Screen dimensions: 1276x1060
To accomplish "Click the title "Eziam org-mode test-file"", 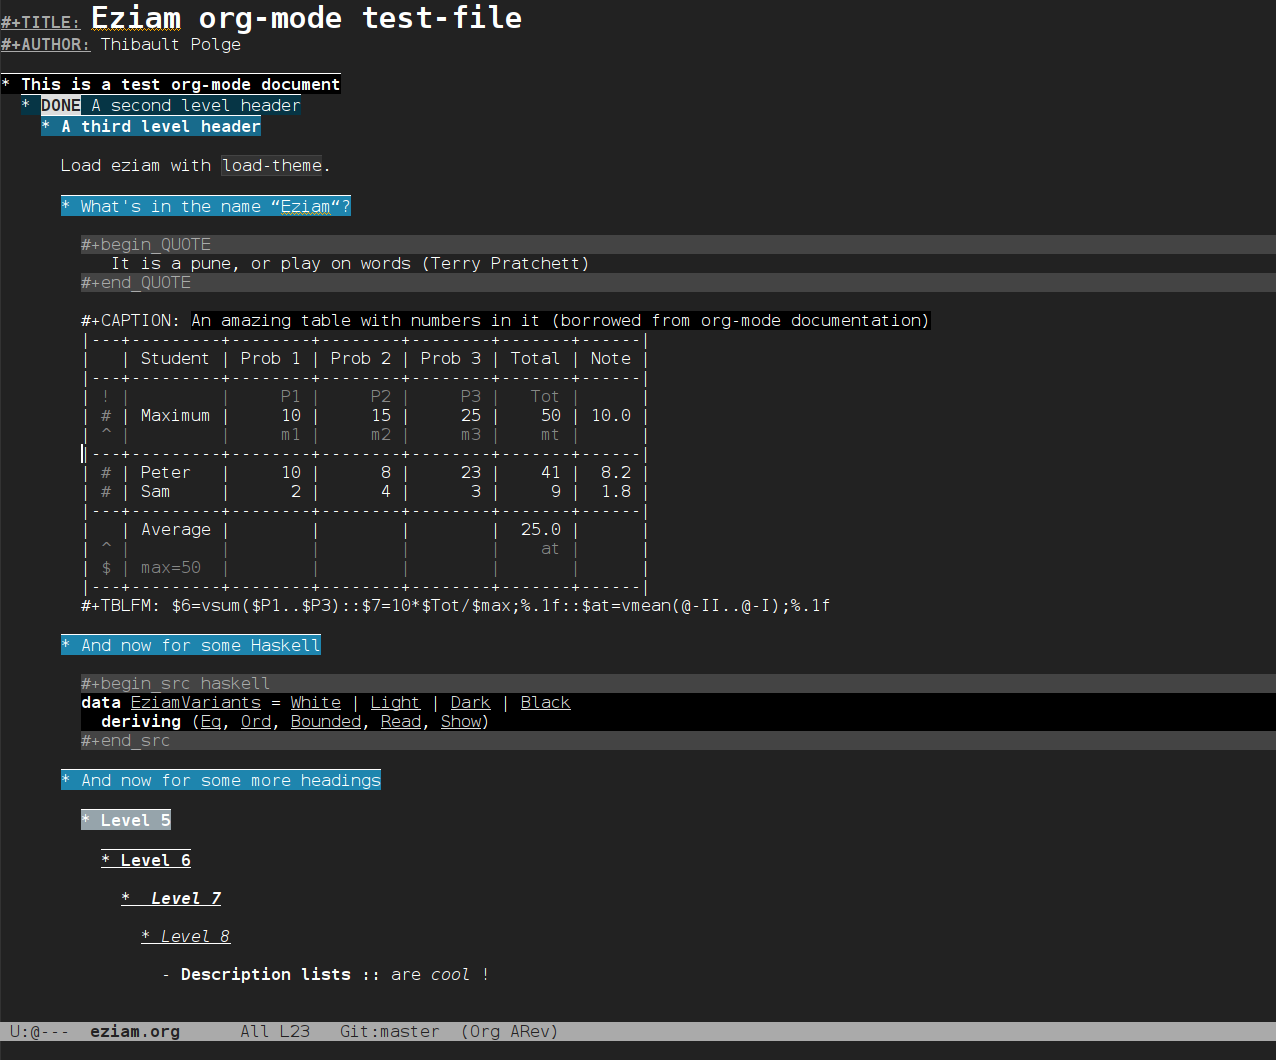I will [x=306, y=18].
